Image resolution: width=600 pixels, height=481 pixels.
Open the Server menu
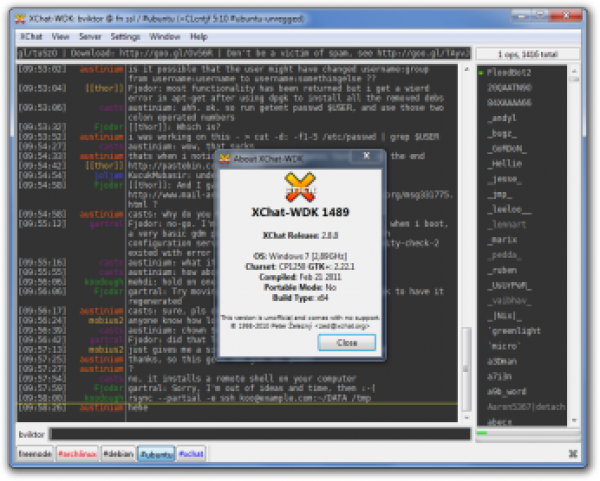tap(90, 37)
